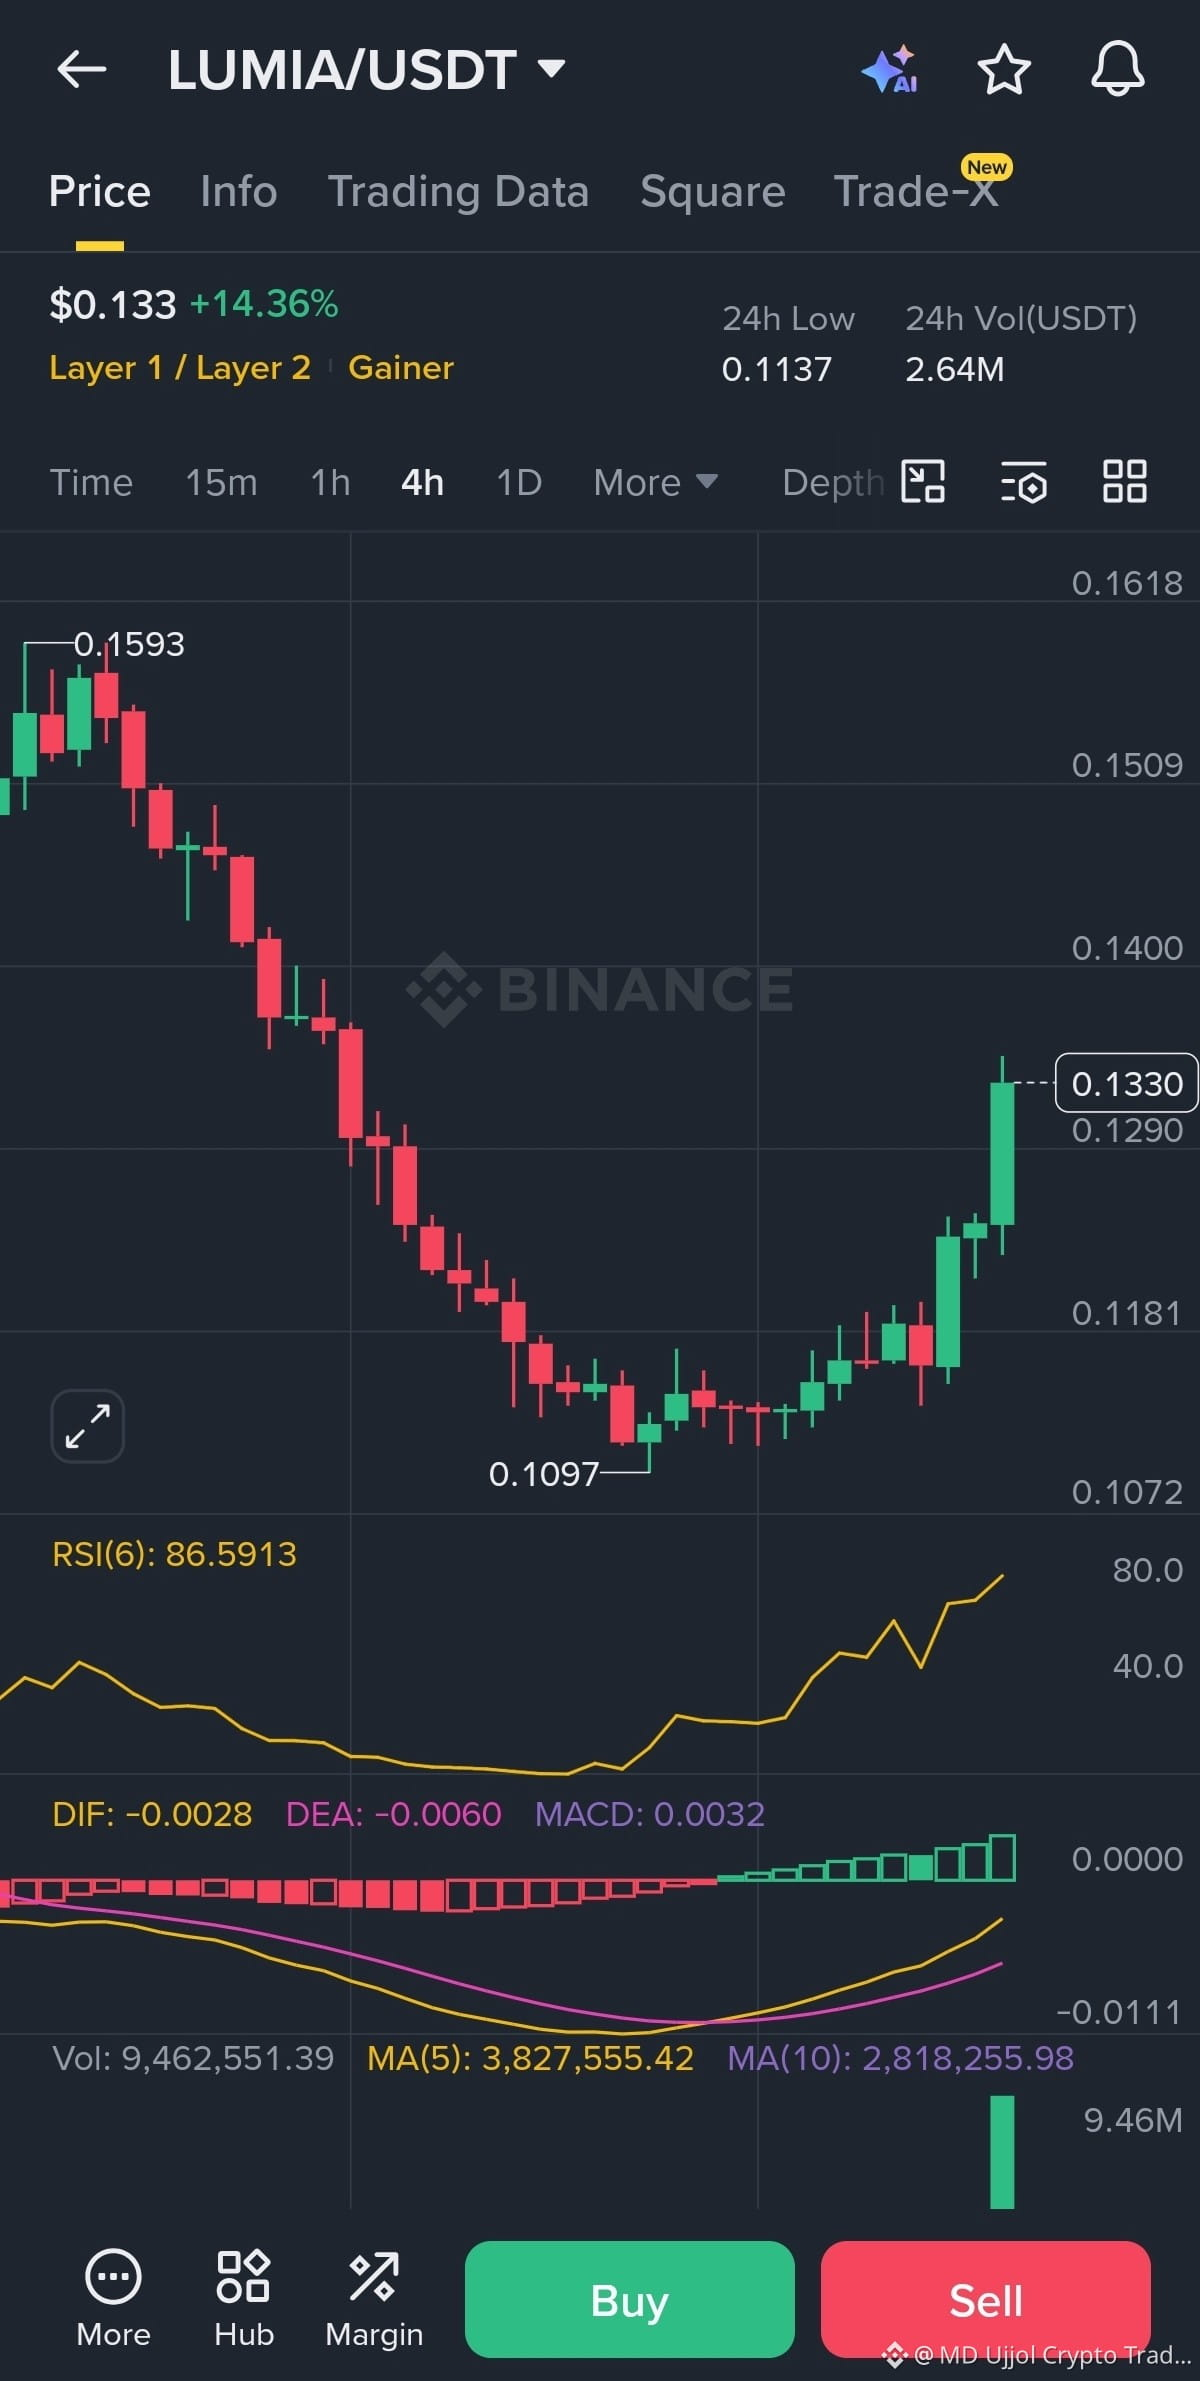Tap the 0.1593 high price marker
Viewport: 1200px width, 2381px height.
pyautogui.click(x=129, y=644)
